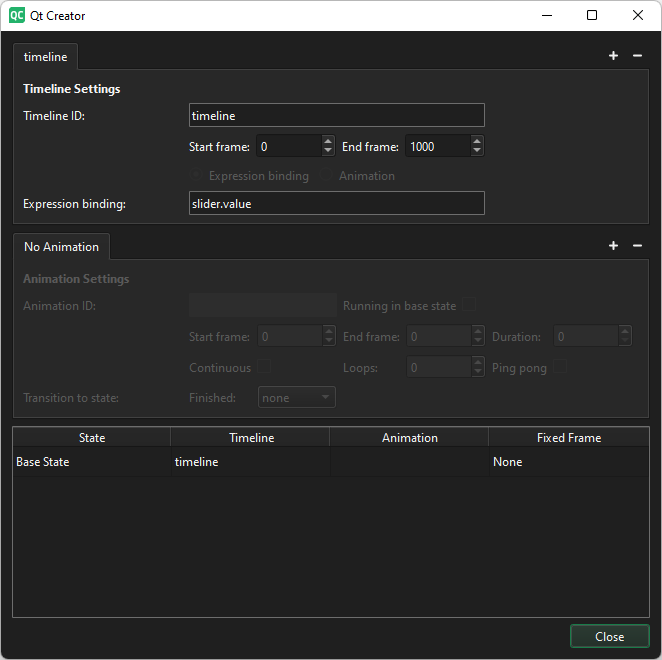662x660 pixels.
Task: Click the Fixed Frame None cell
Action: click(568, 462)
